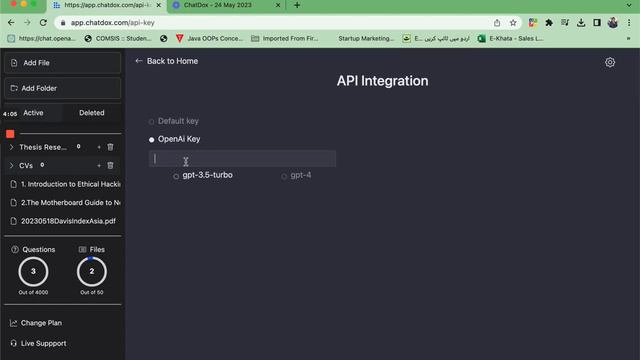Open the Startup Marketing... bookmark
640x360 pixels.
click(366, 38)
